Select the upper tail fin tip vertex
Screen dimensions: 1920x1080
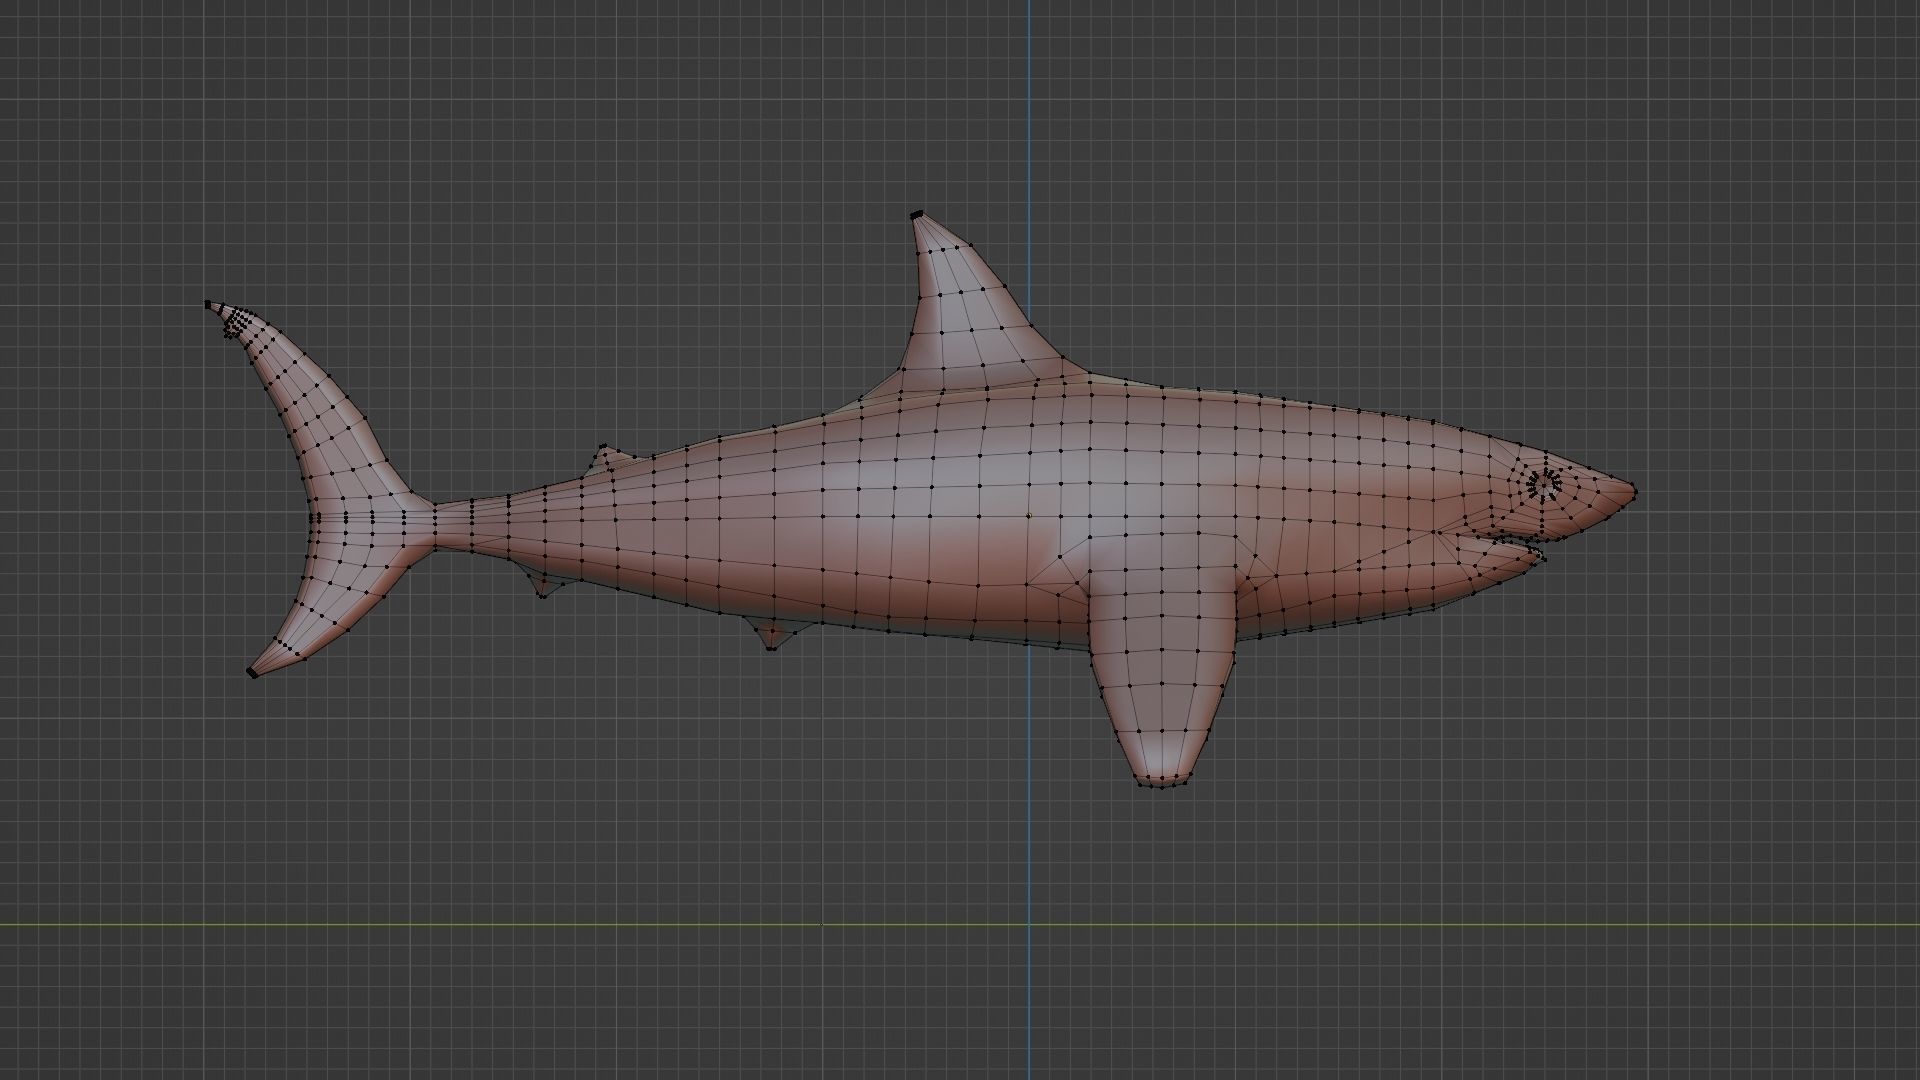click(x=208, y=304)
